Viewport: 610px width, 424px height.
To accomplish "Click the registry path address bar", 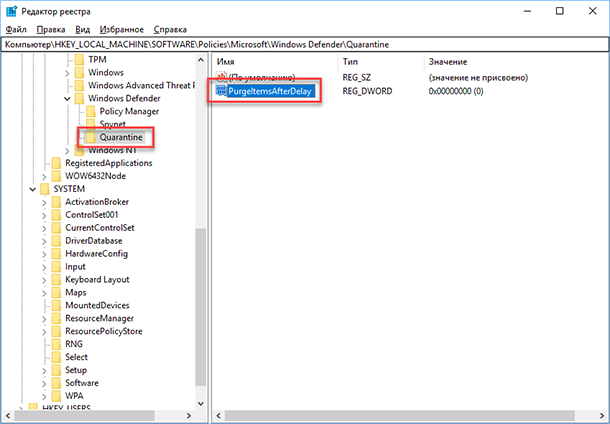I will click(x=305, y=44).
